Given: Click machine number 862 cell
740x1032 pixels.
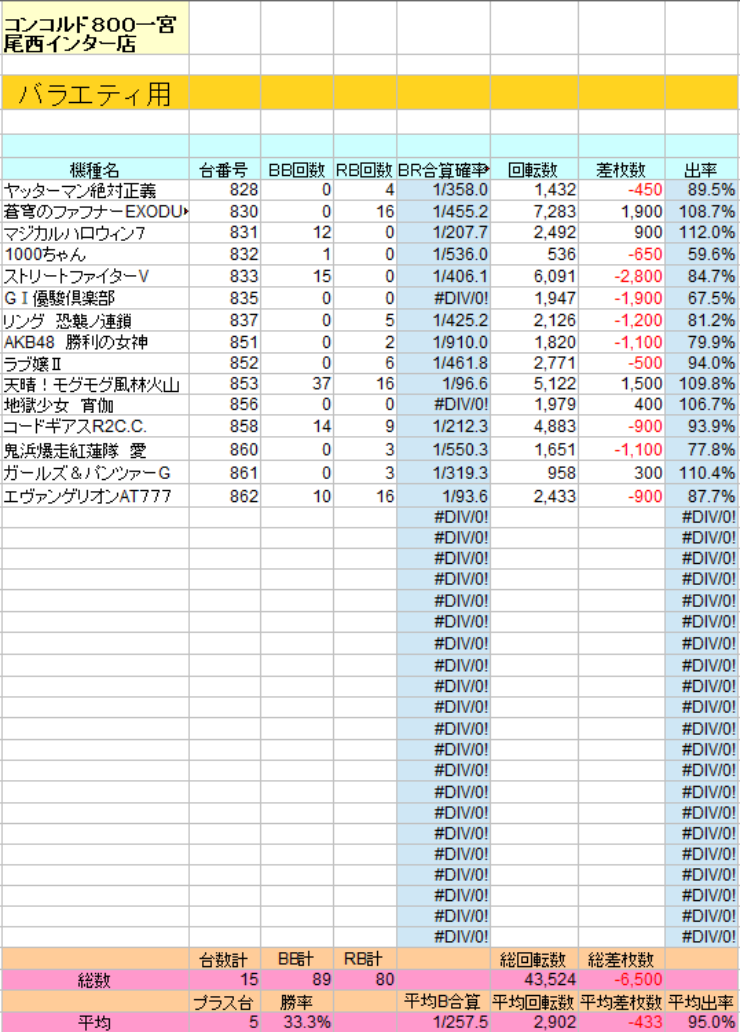Looking at the screenshot, I should pos(225,496).
